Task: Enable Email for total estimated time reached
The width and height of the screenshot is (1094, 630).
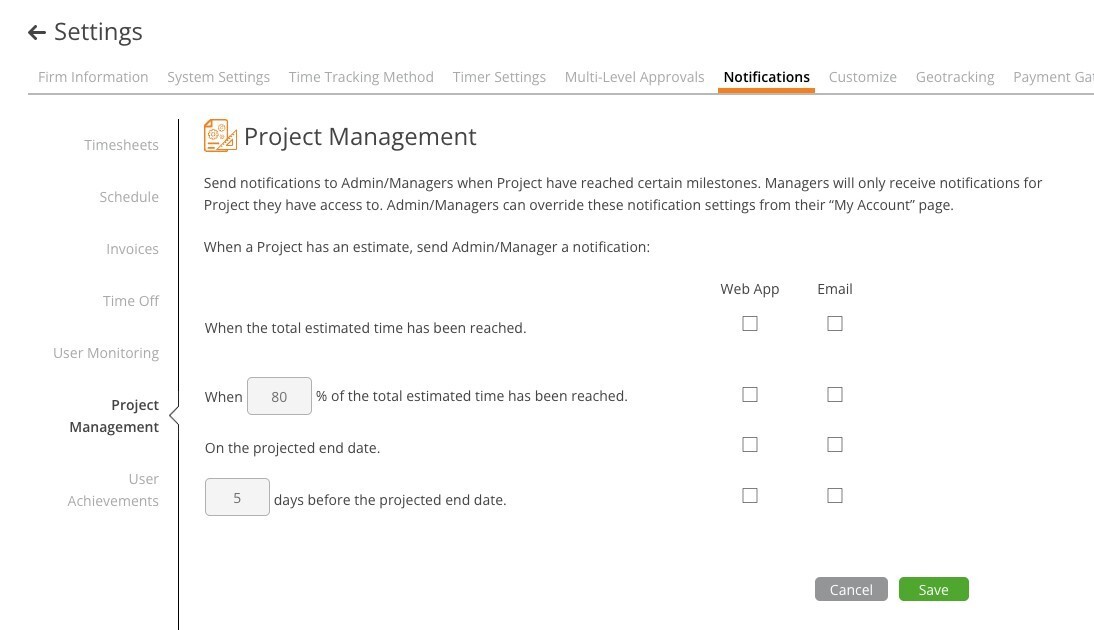Action: point(834,324)
